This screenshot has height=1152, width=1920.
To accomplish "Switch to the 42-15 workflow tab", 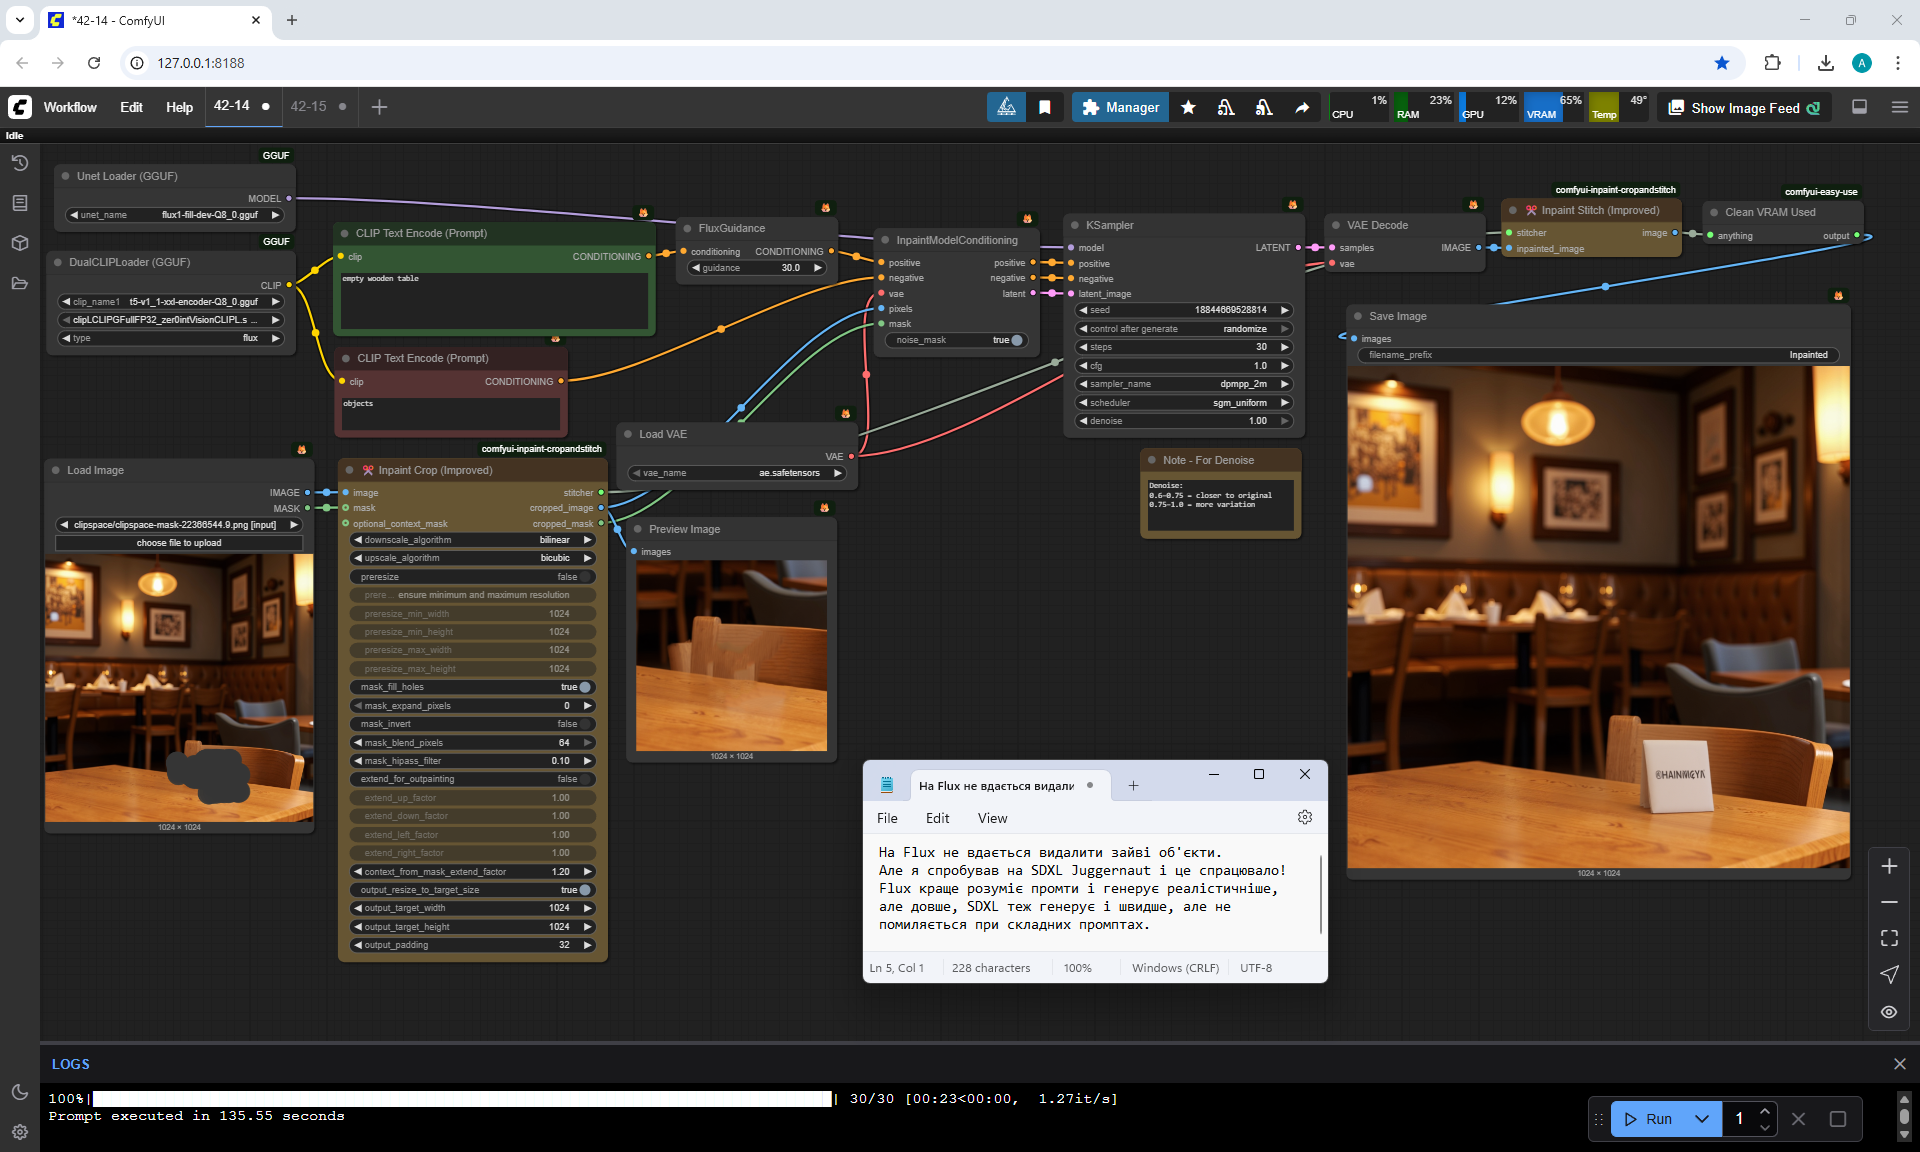I will (309, 106).
